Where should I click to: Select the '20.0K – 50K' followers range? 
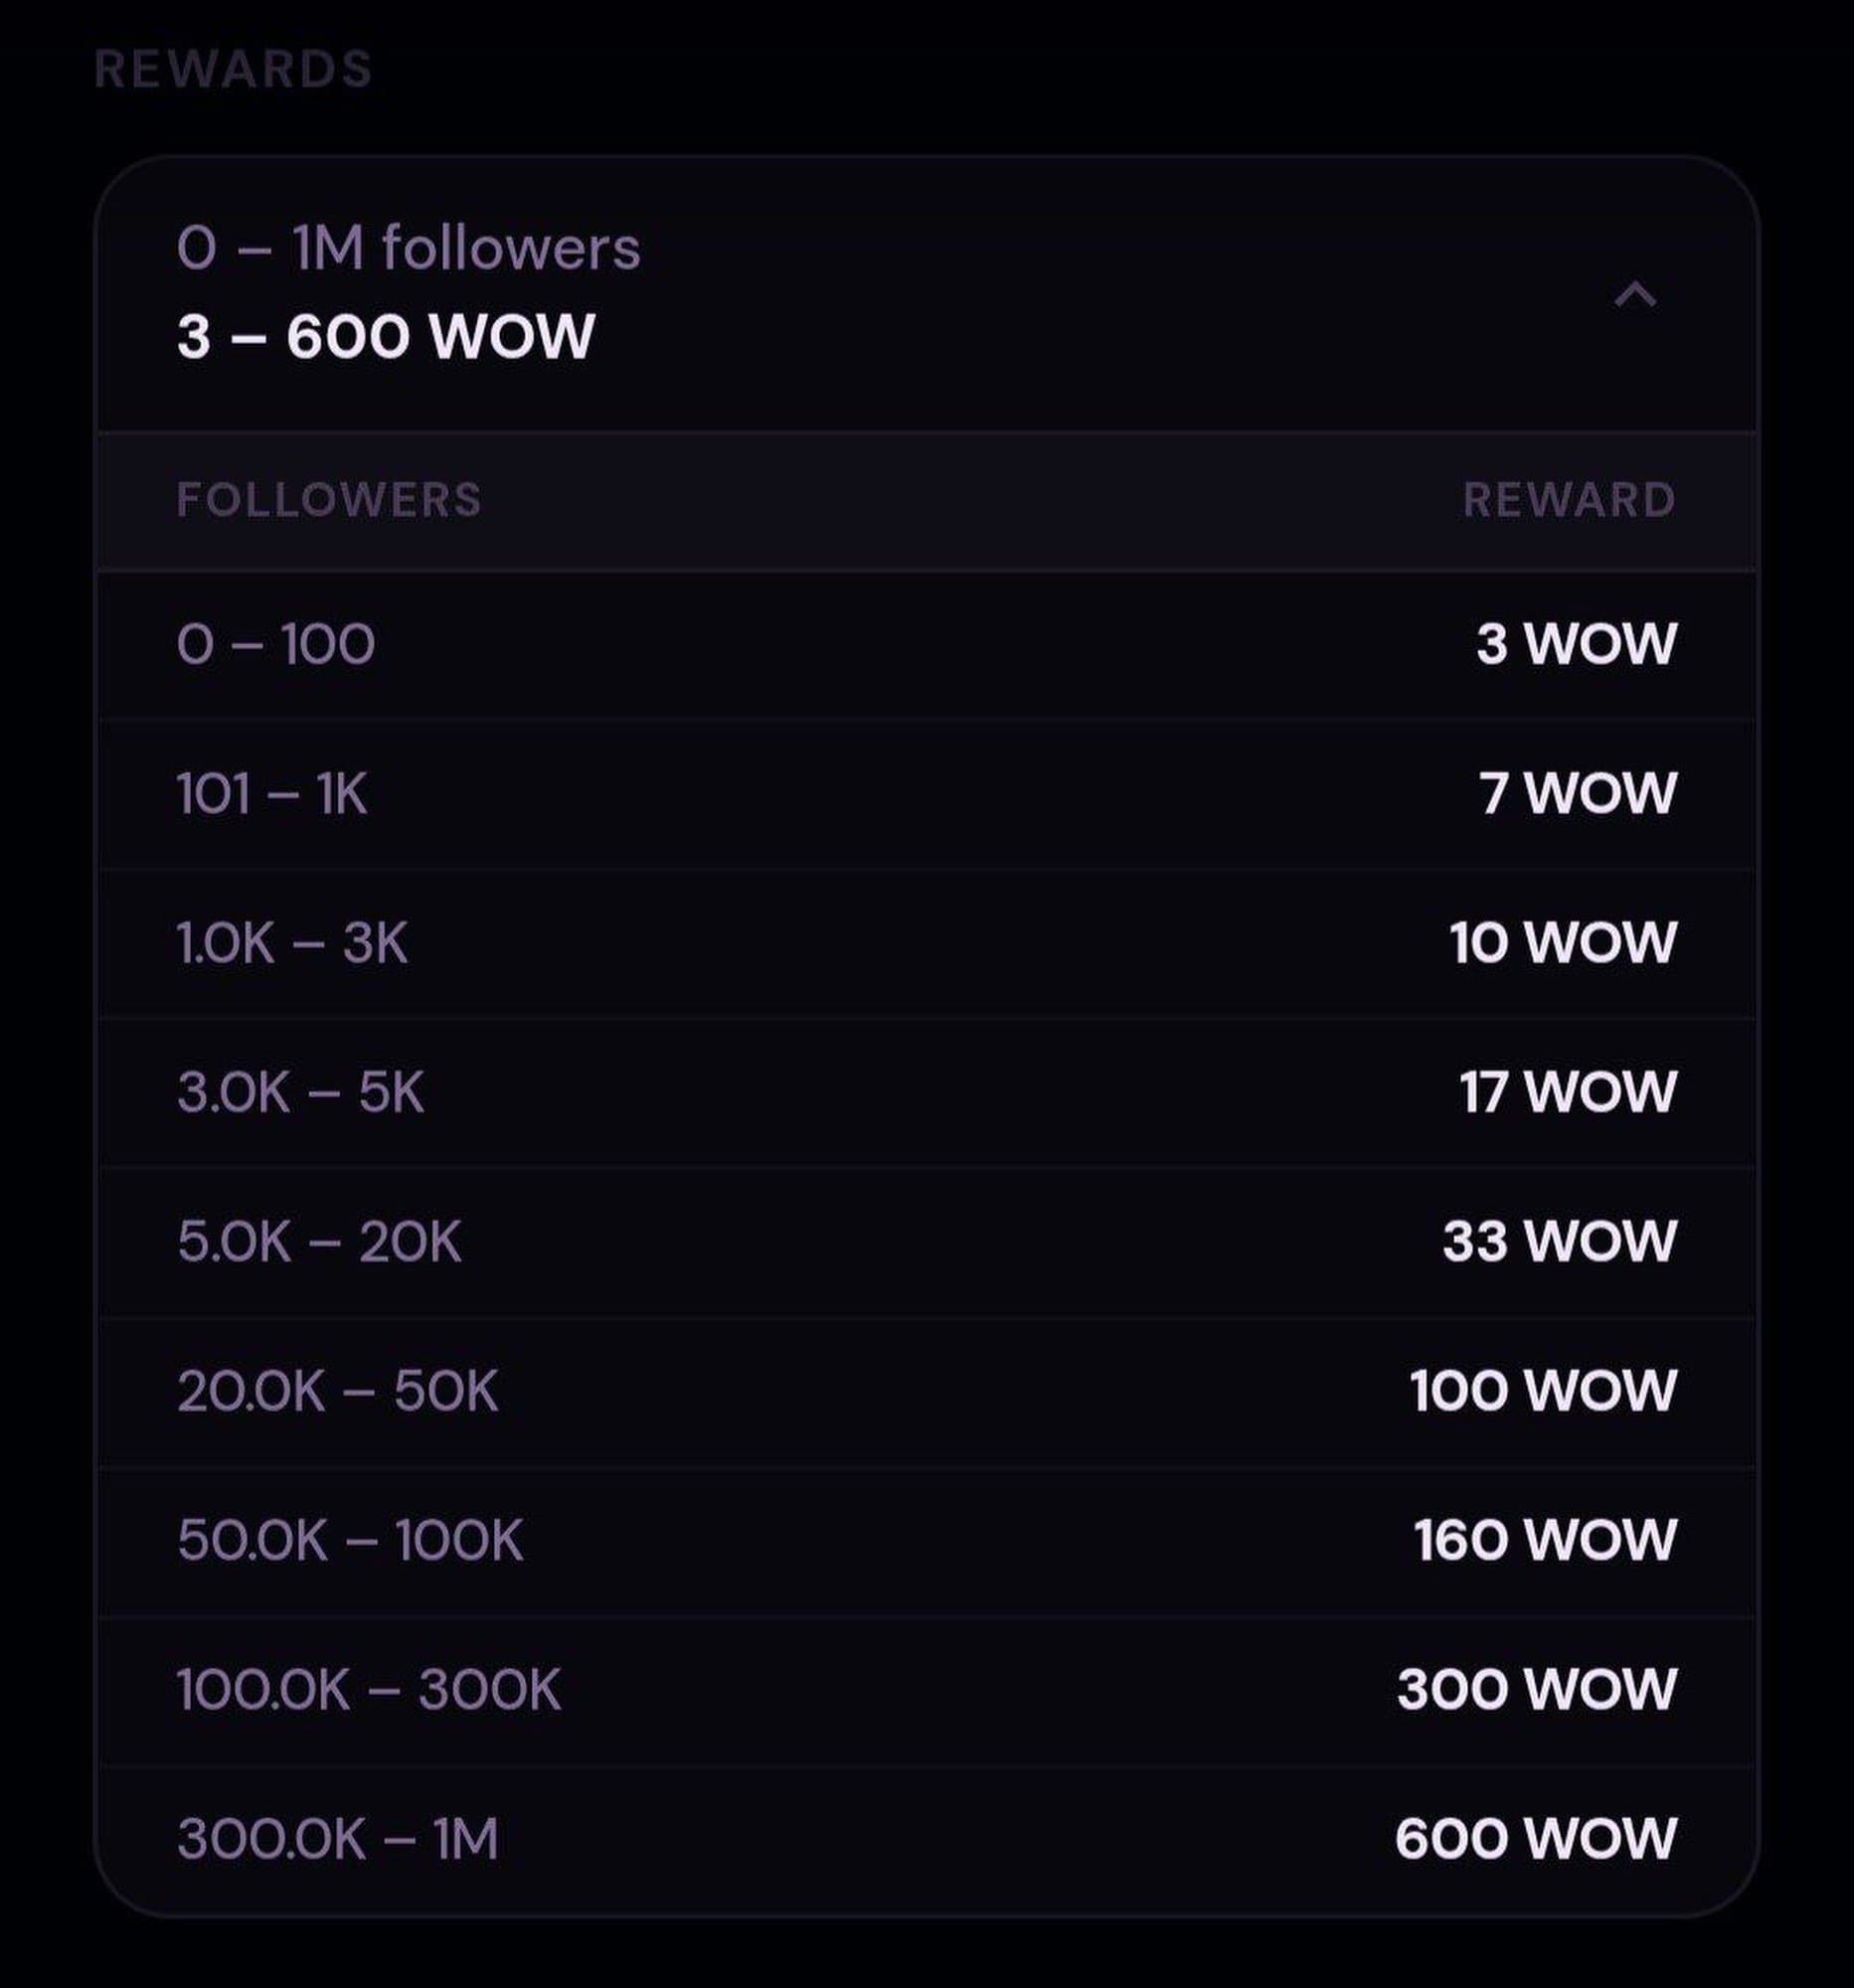[337, 1391]
